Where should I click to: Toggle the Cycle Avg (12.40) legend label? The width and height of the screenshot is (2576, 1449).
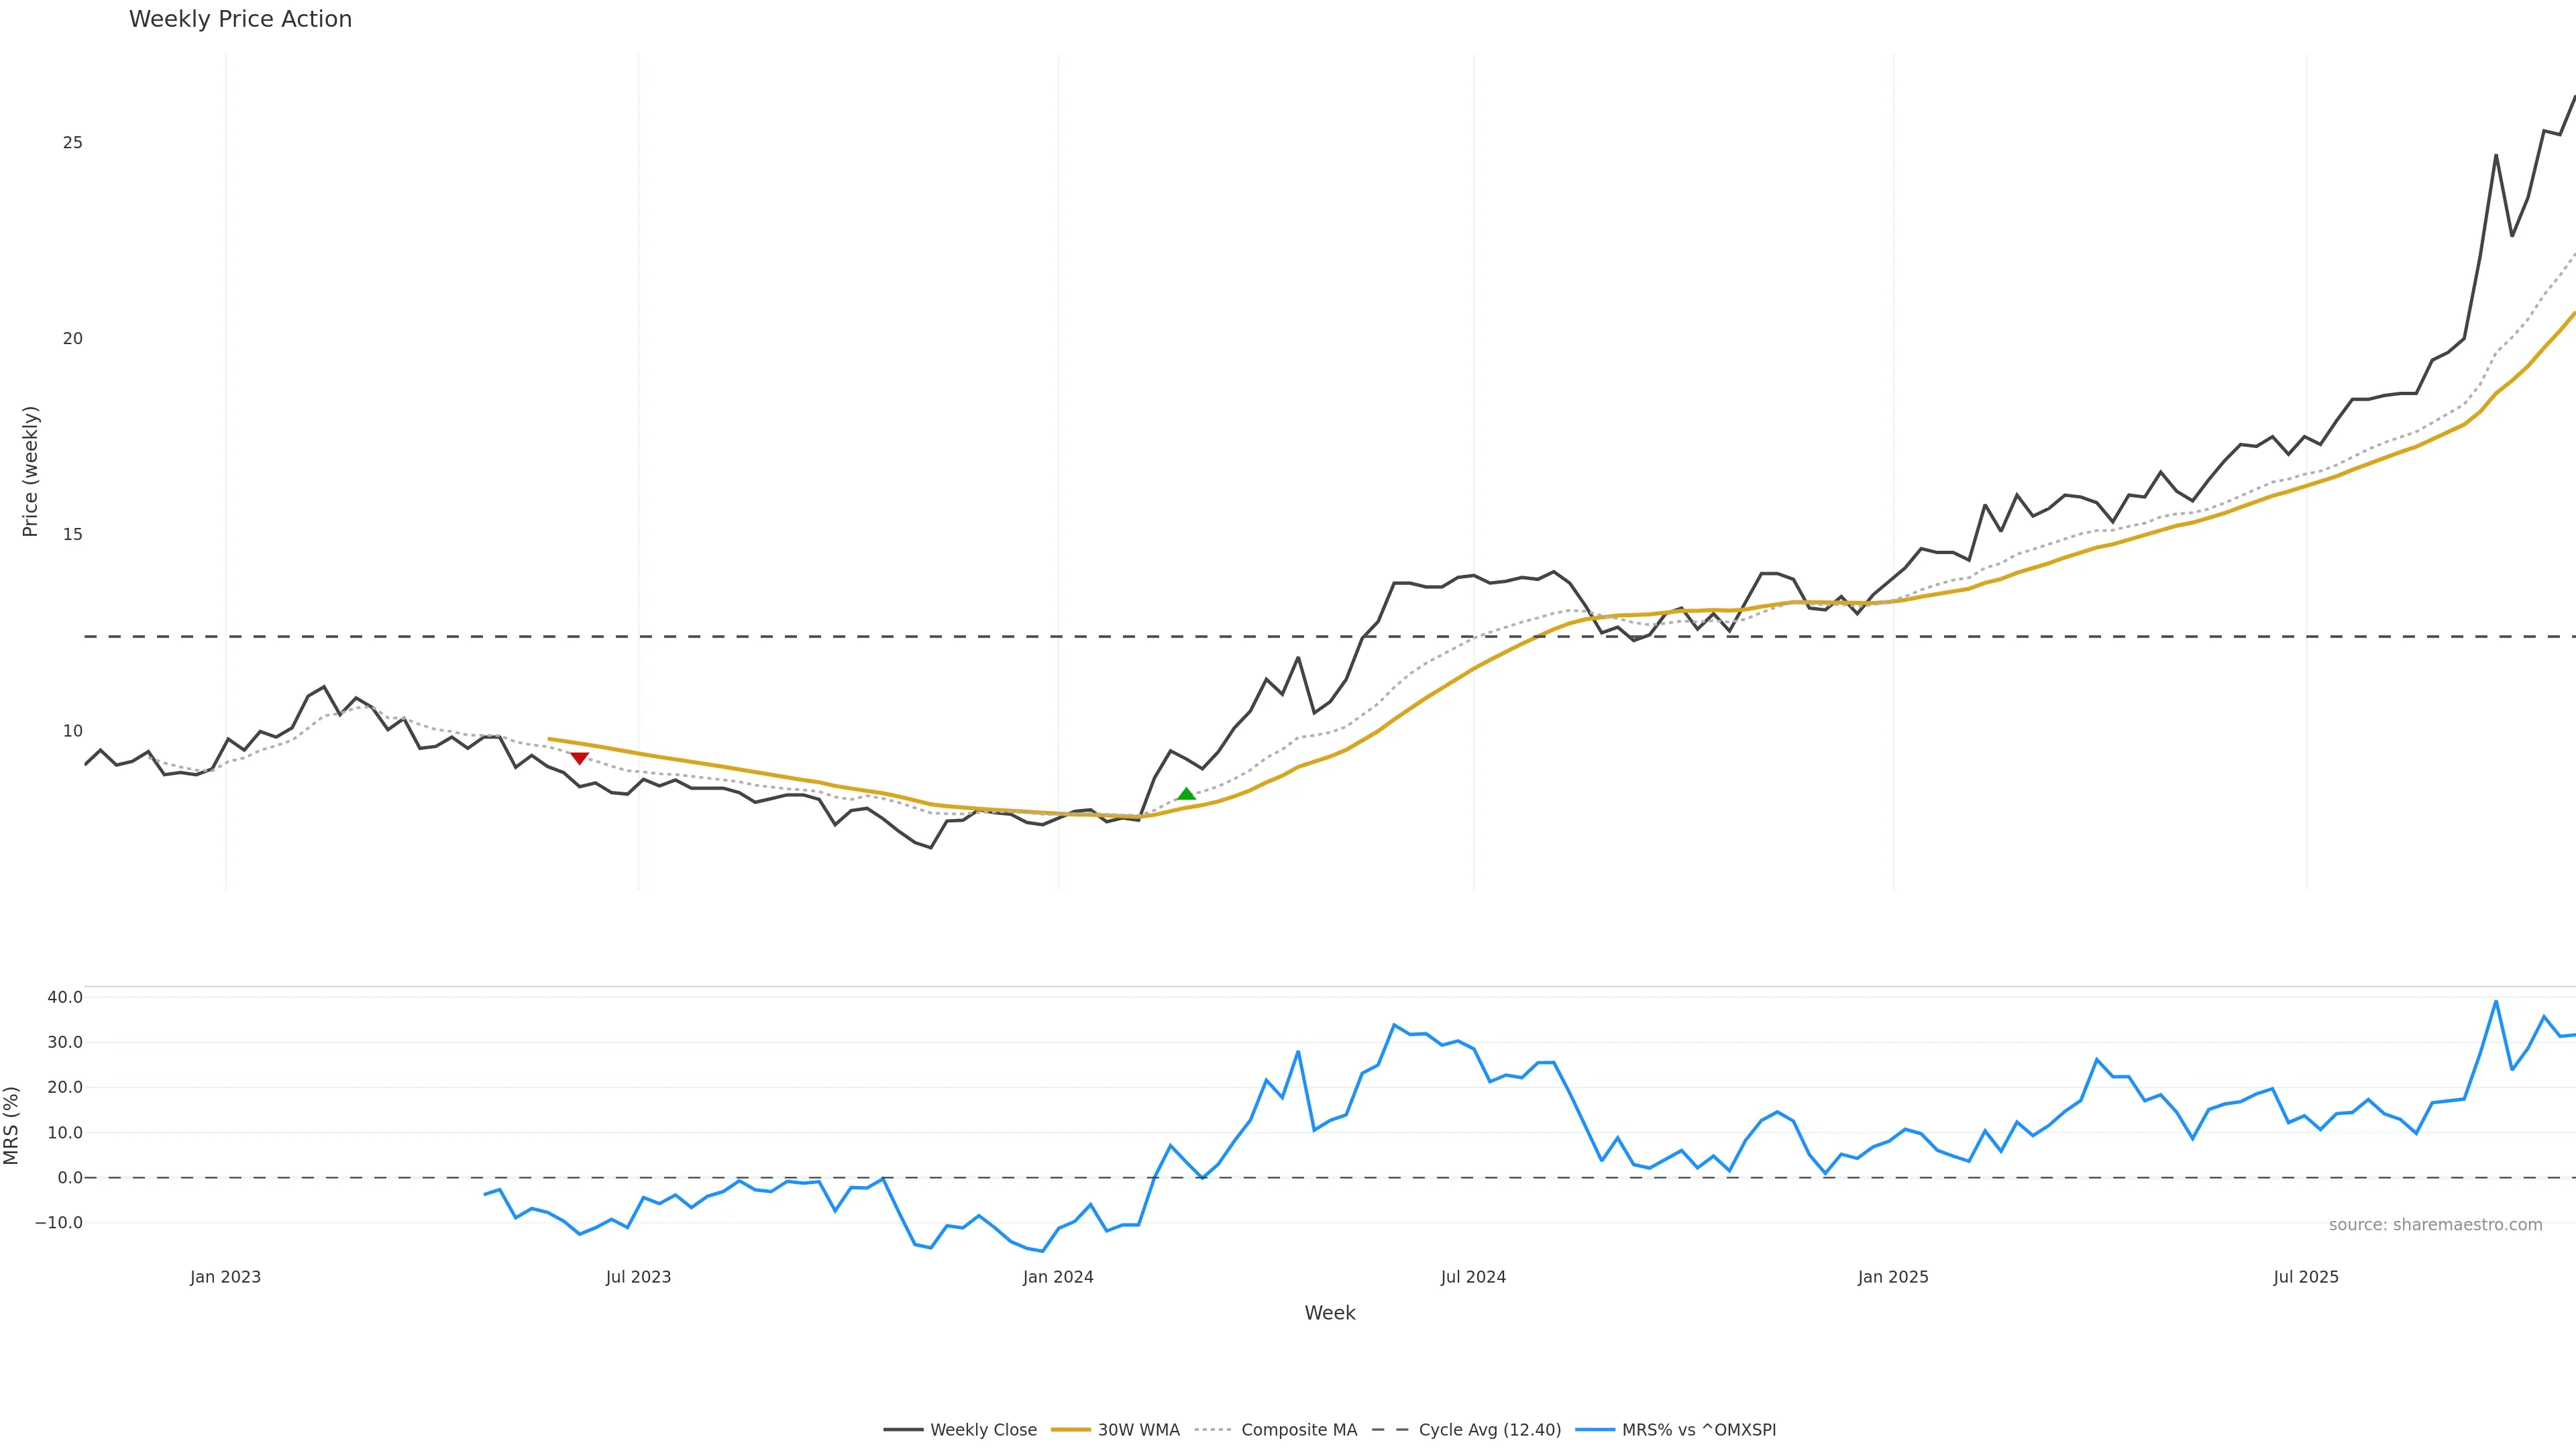(x=1489, y=1430)
